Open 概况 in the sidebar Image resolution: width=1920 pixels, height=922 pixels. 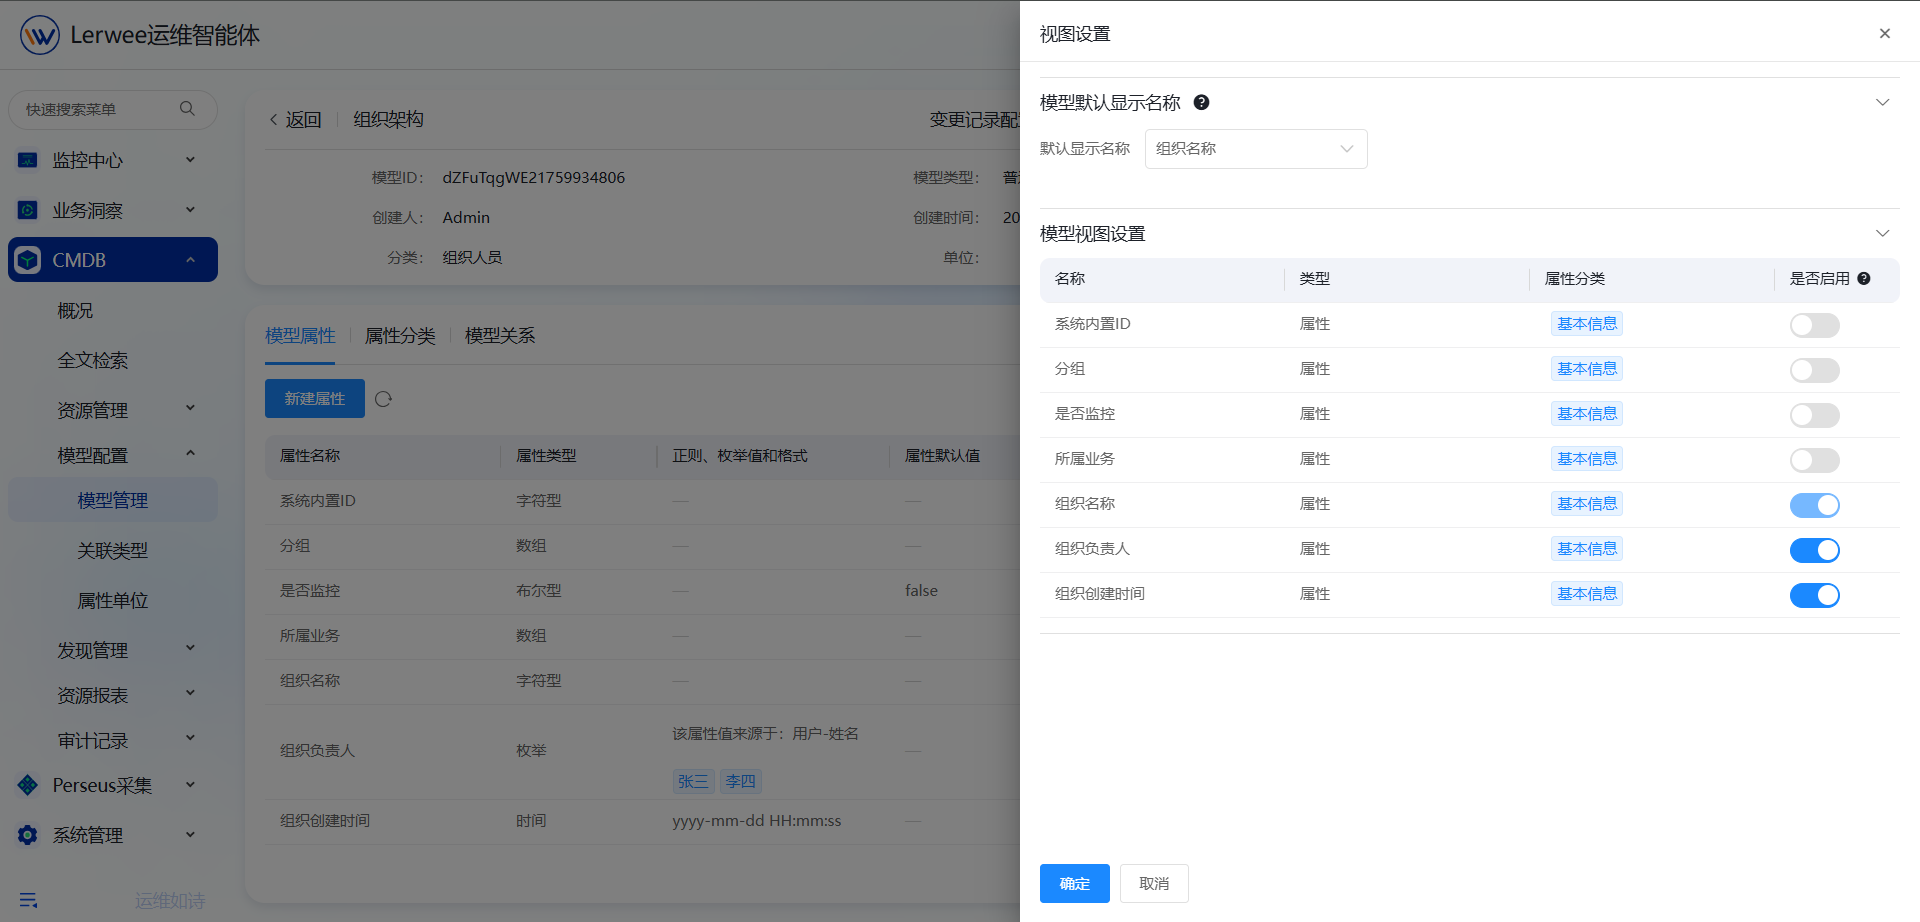pos(75,311)
